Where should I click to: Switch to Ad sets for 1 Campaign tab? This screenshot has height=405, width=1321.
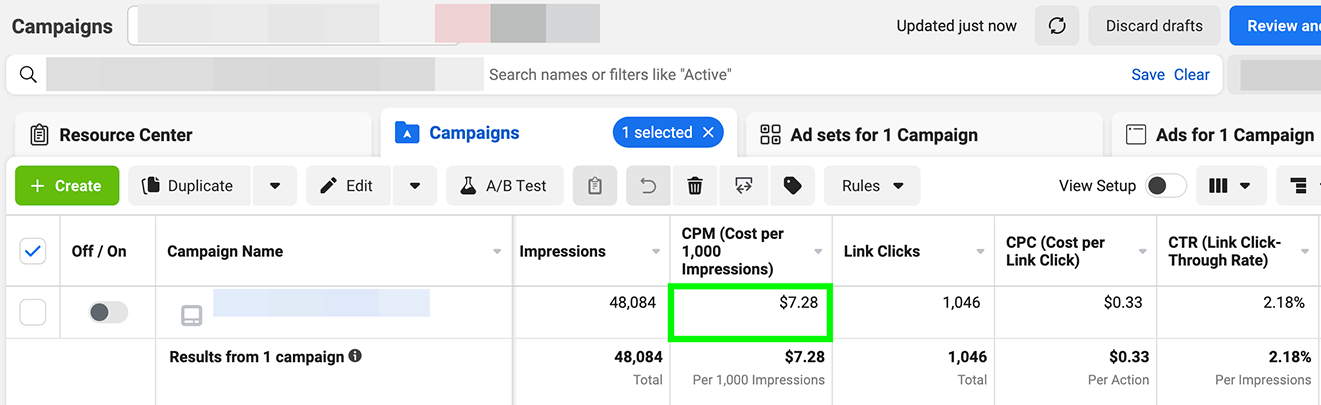pyautogui.click(x=883, y=135)
